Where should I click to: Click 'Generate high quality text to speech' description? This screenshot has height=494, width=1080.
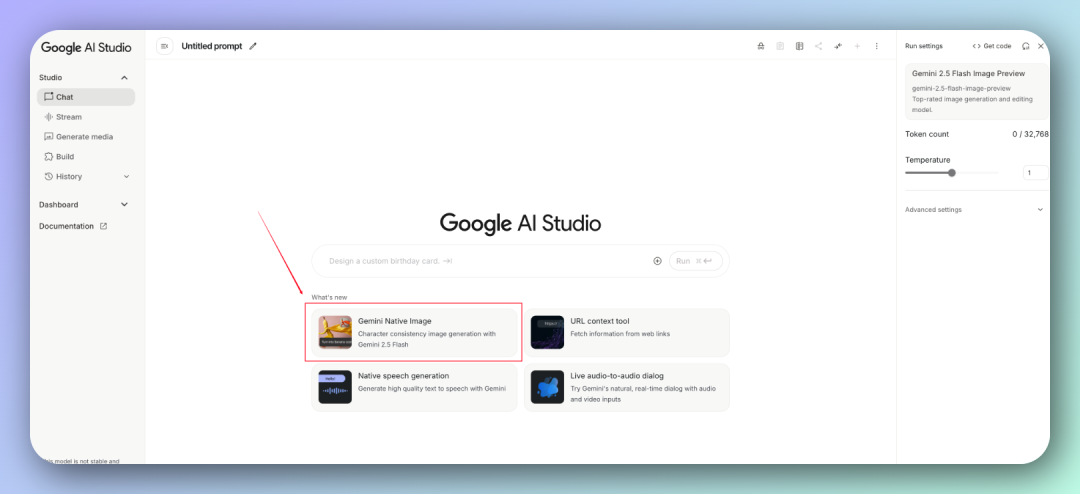[432, 389]
